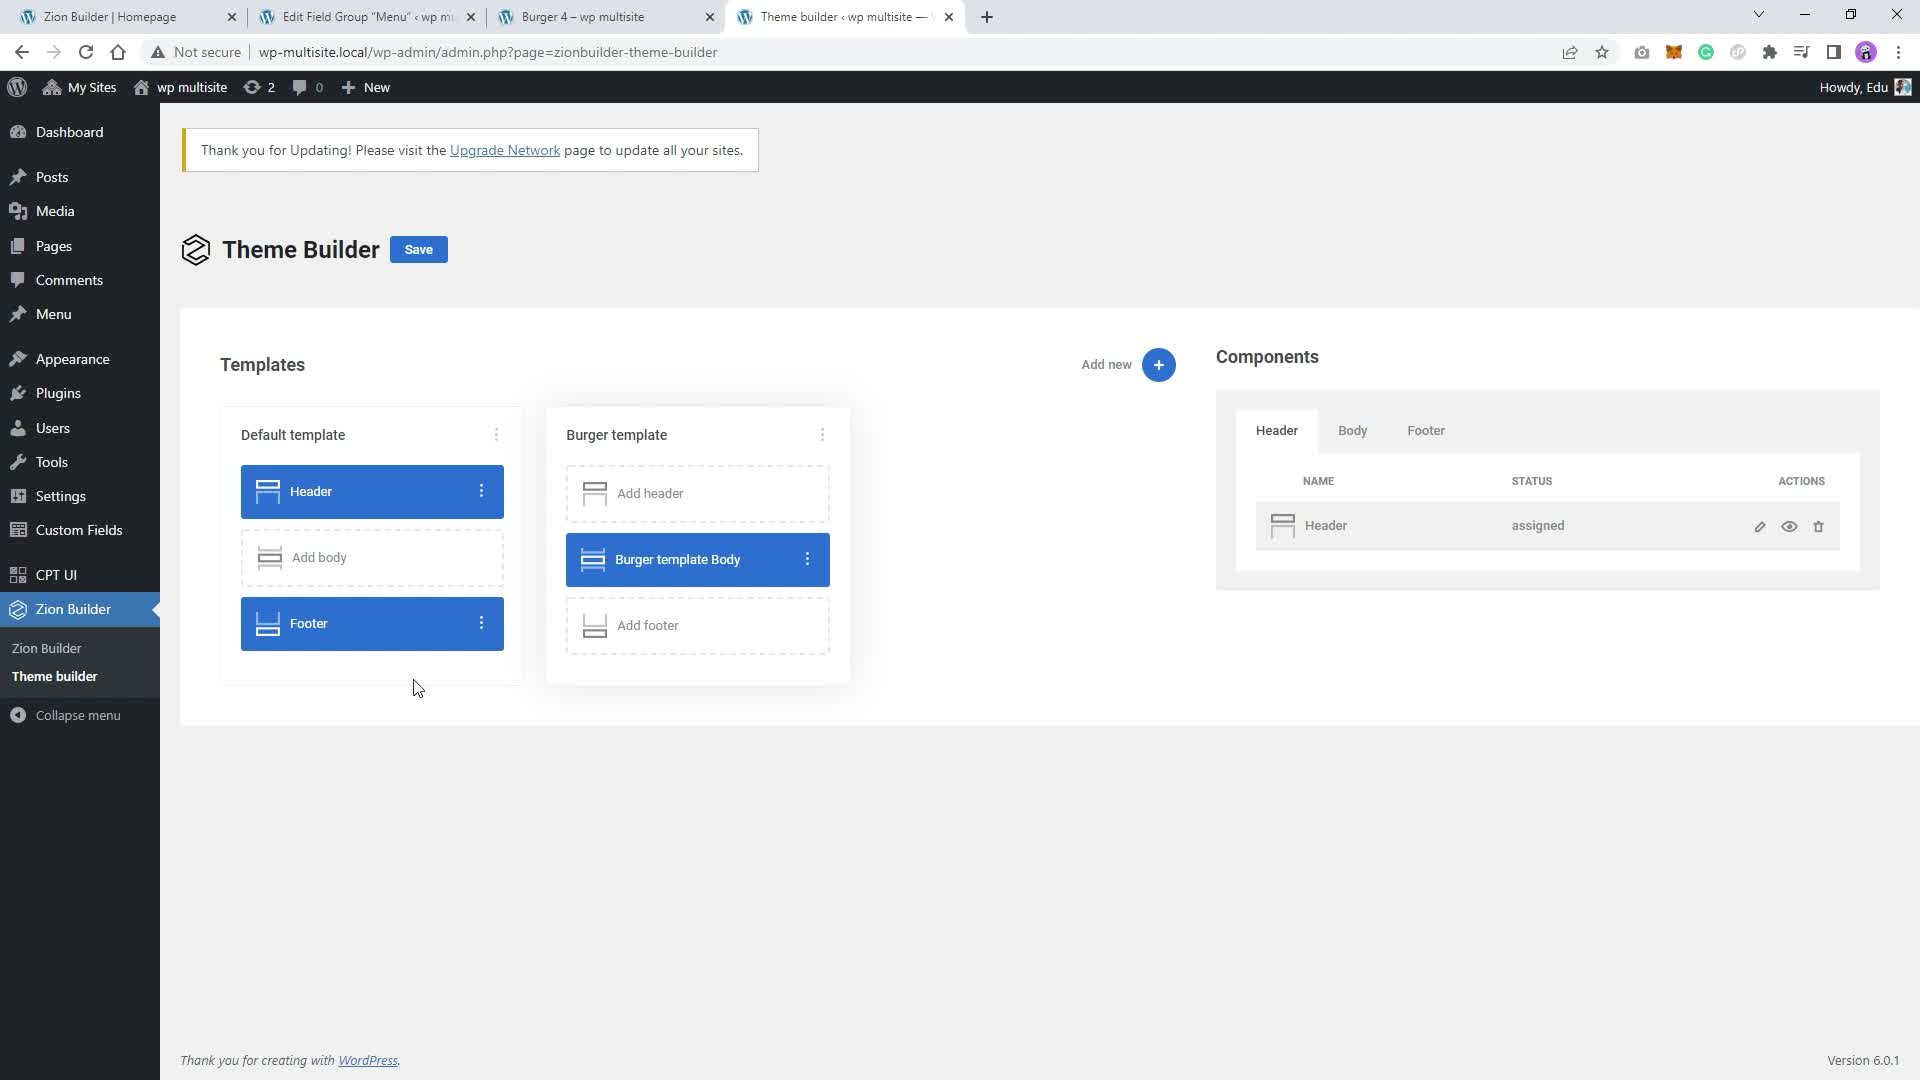1920x1080 pixels.
Task: Click the WordPress logo in the admin bar
Action: click(17, 87)
